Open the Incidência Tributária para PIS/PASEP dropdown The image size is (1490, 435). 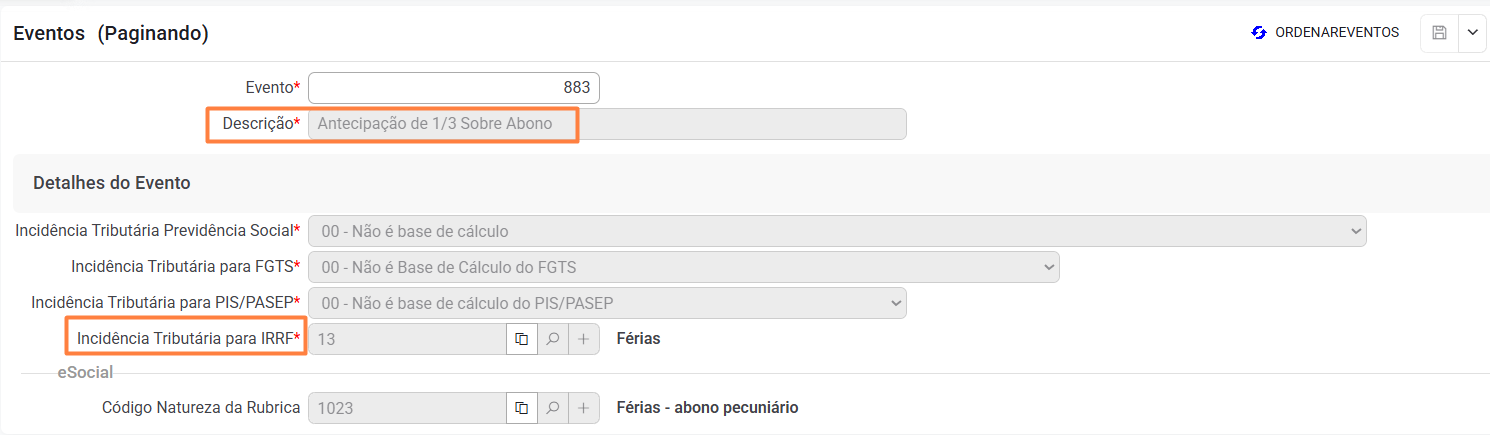(607, 303)
